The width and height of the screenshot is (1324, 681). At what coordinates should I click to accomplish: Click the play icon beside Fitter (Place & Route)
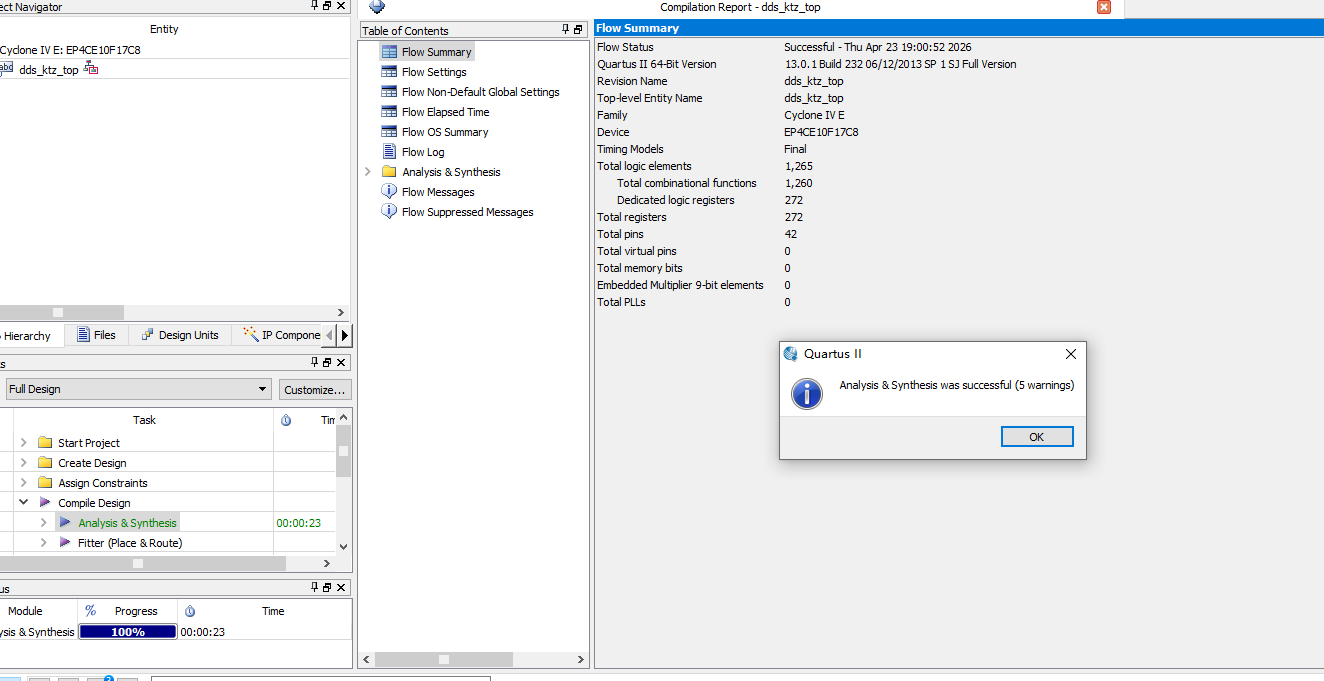(65, 543)
